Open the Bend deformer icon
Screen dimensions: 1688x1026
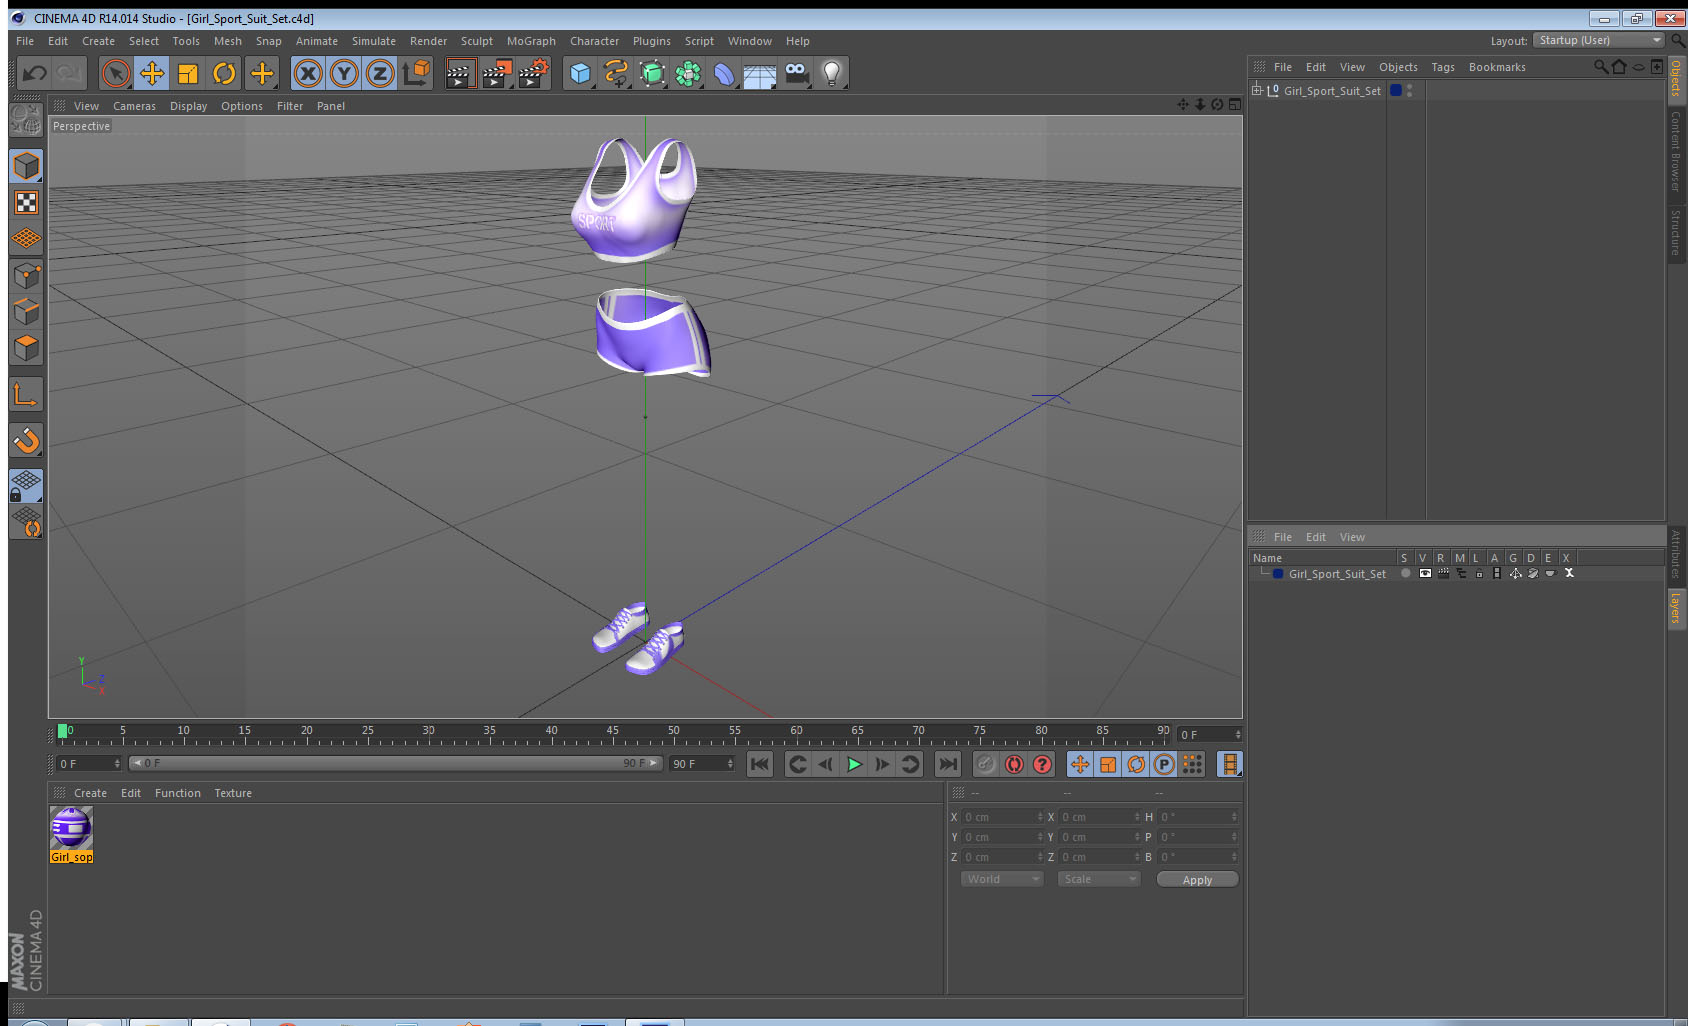pos(724,73)
